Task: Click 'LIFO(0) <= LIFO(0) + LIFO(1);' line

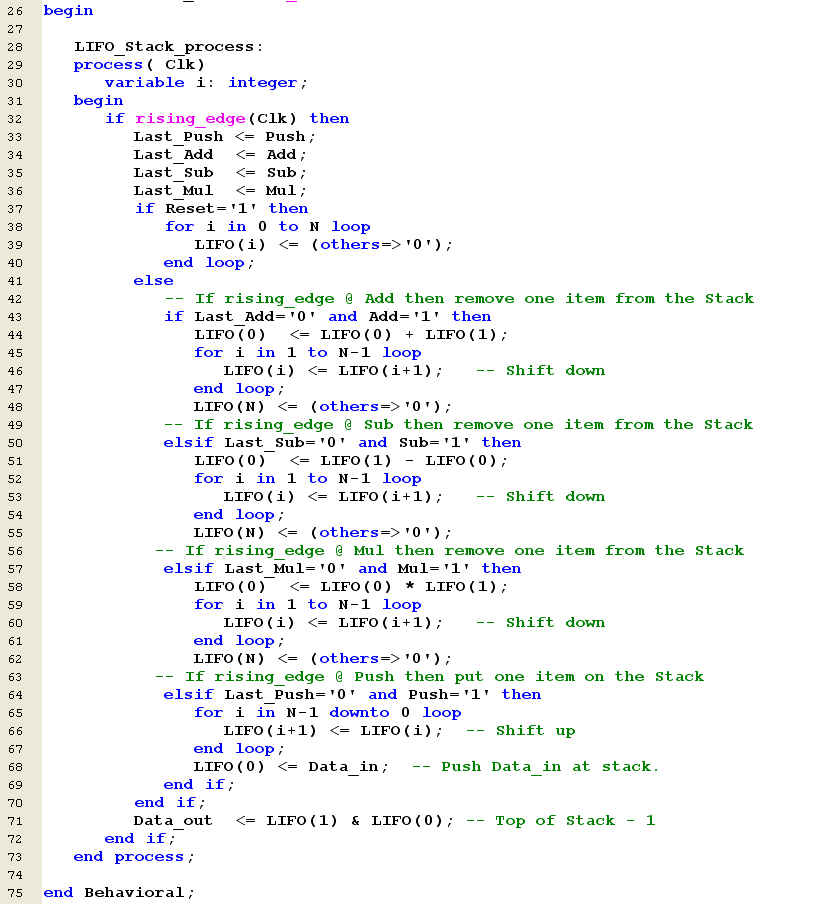Action: pyautogui.click(x=351, y=334)
